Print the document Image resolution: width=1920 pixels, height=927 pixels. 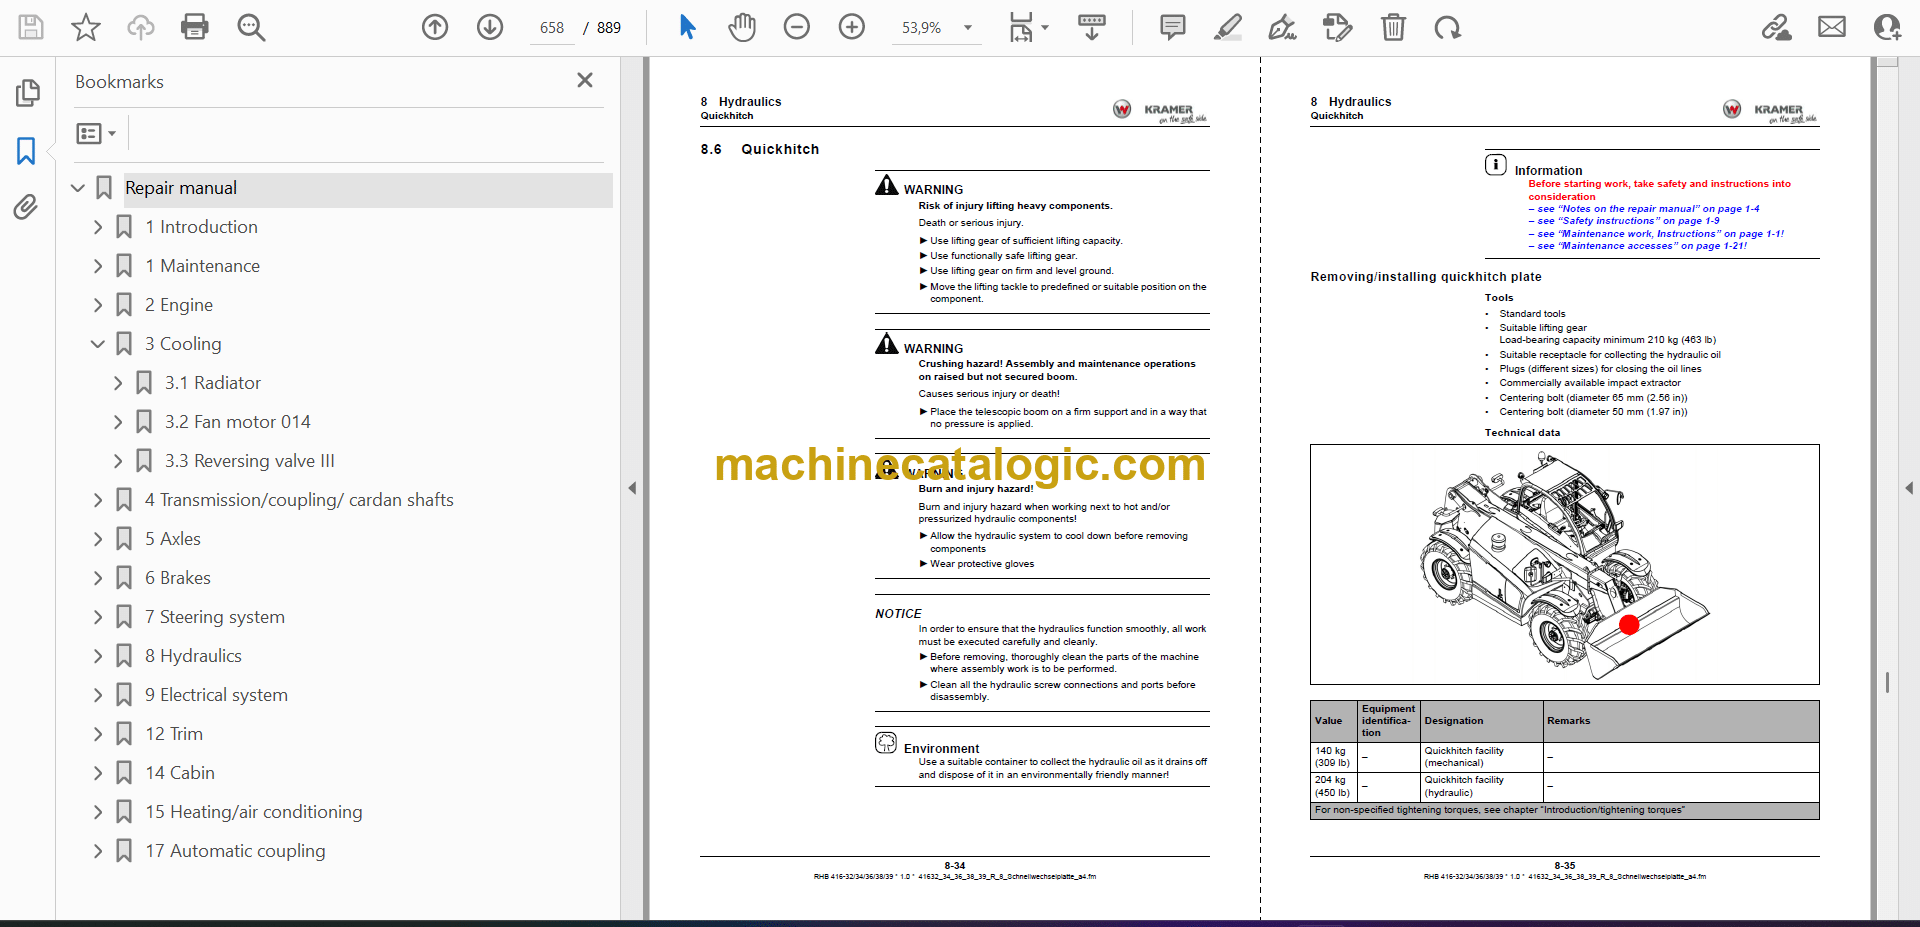click(195, 27)
